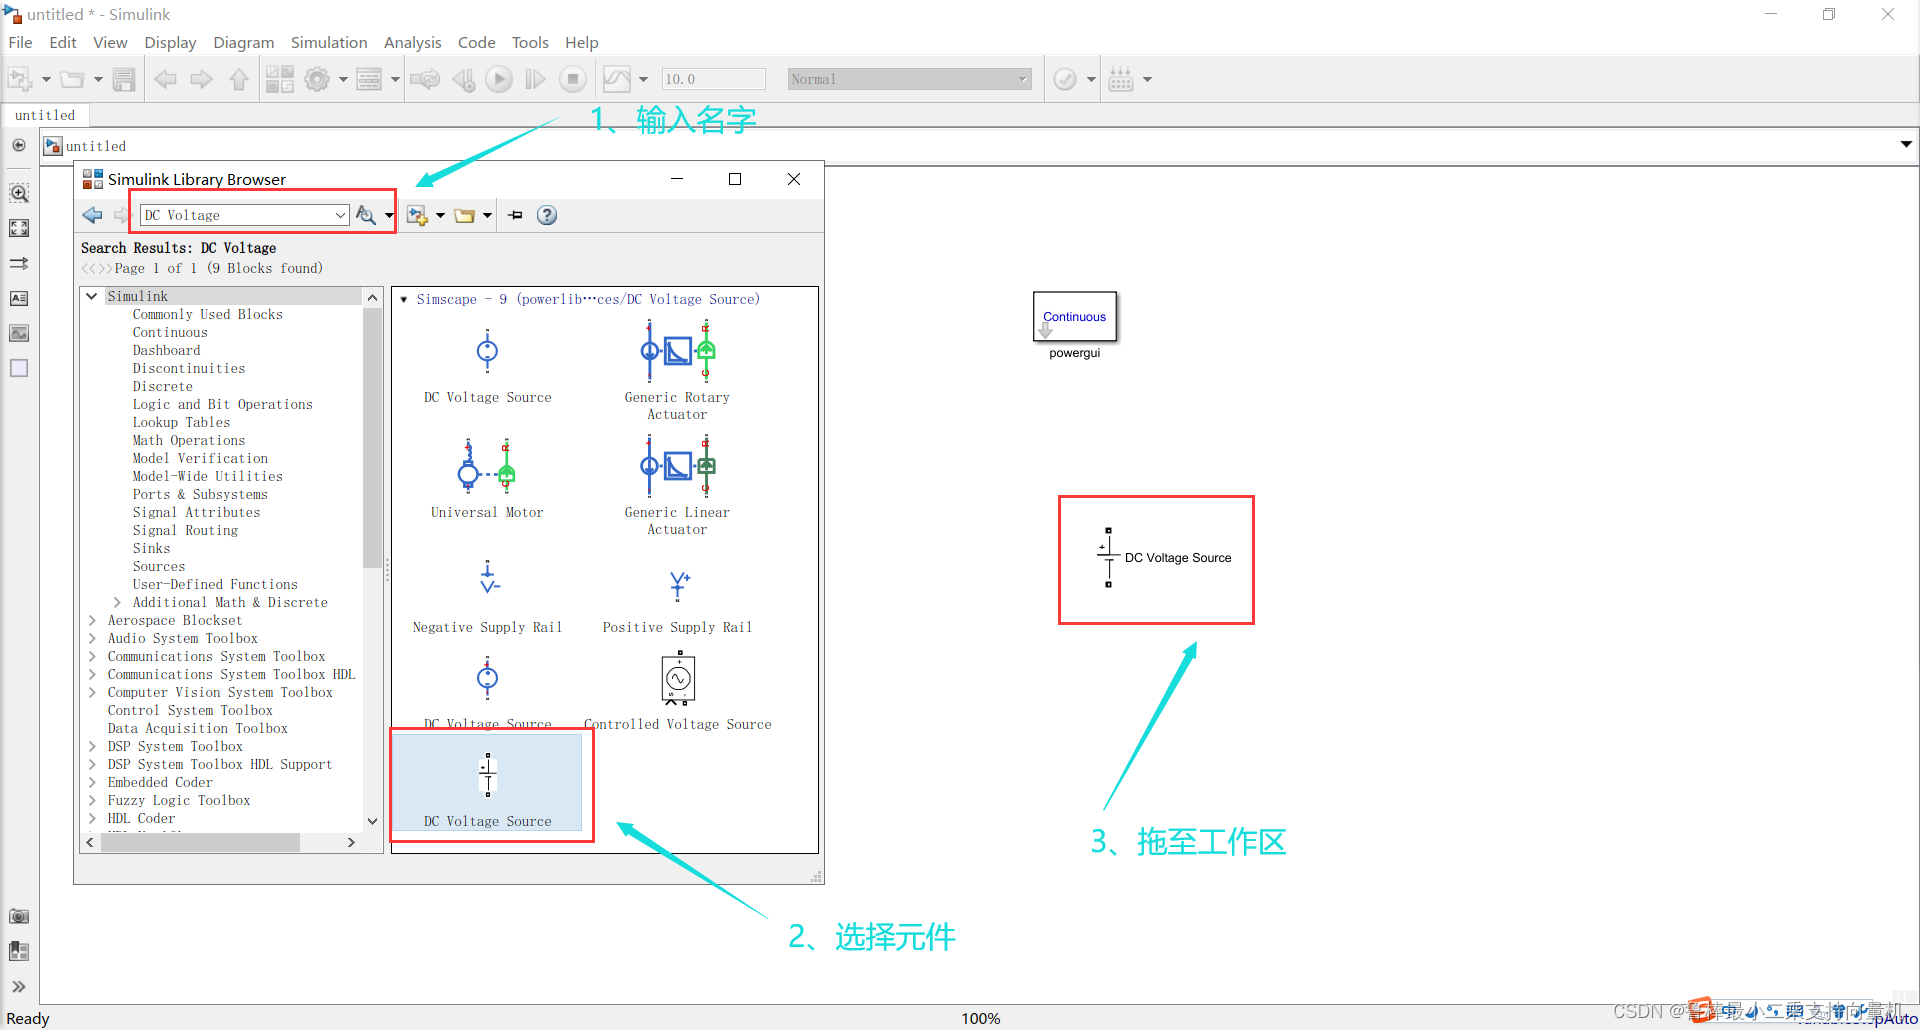Click the simulation stop time field
The image size is (1920, 1030).
tap(713, 78)
